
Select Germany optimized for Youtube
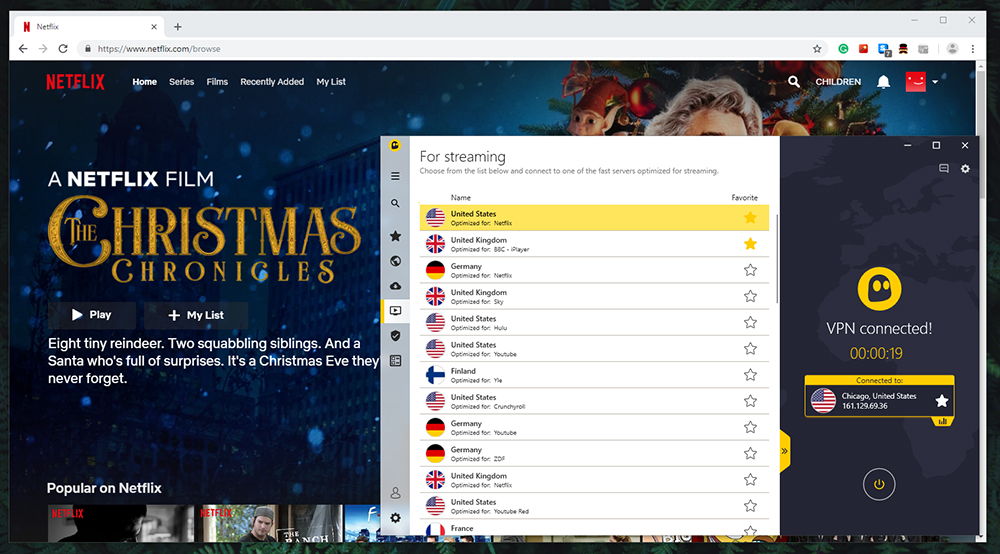click(x=594, y=427)
